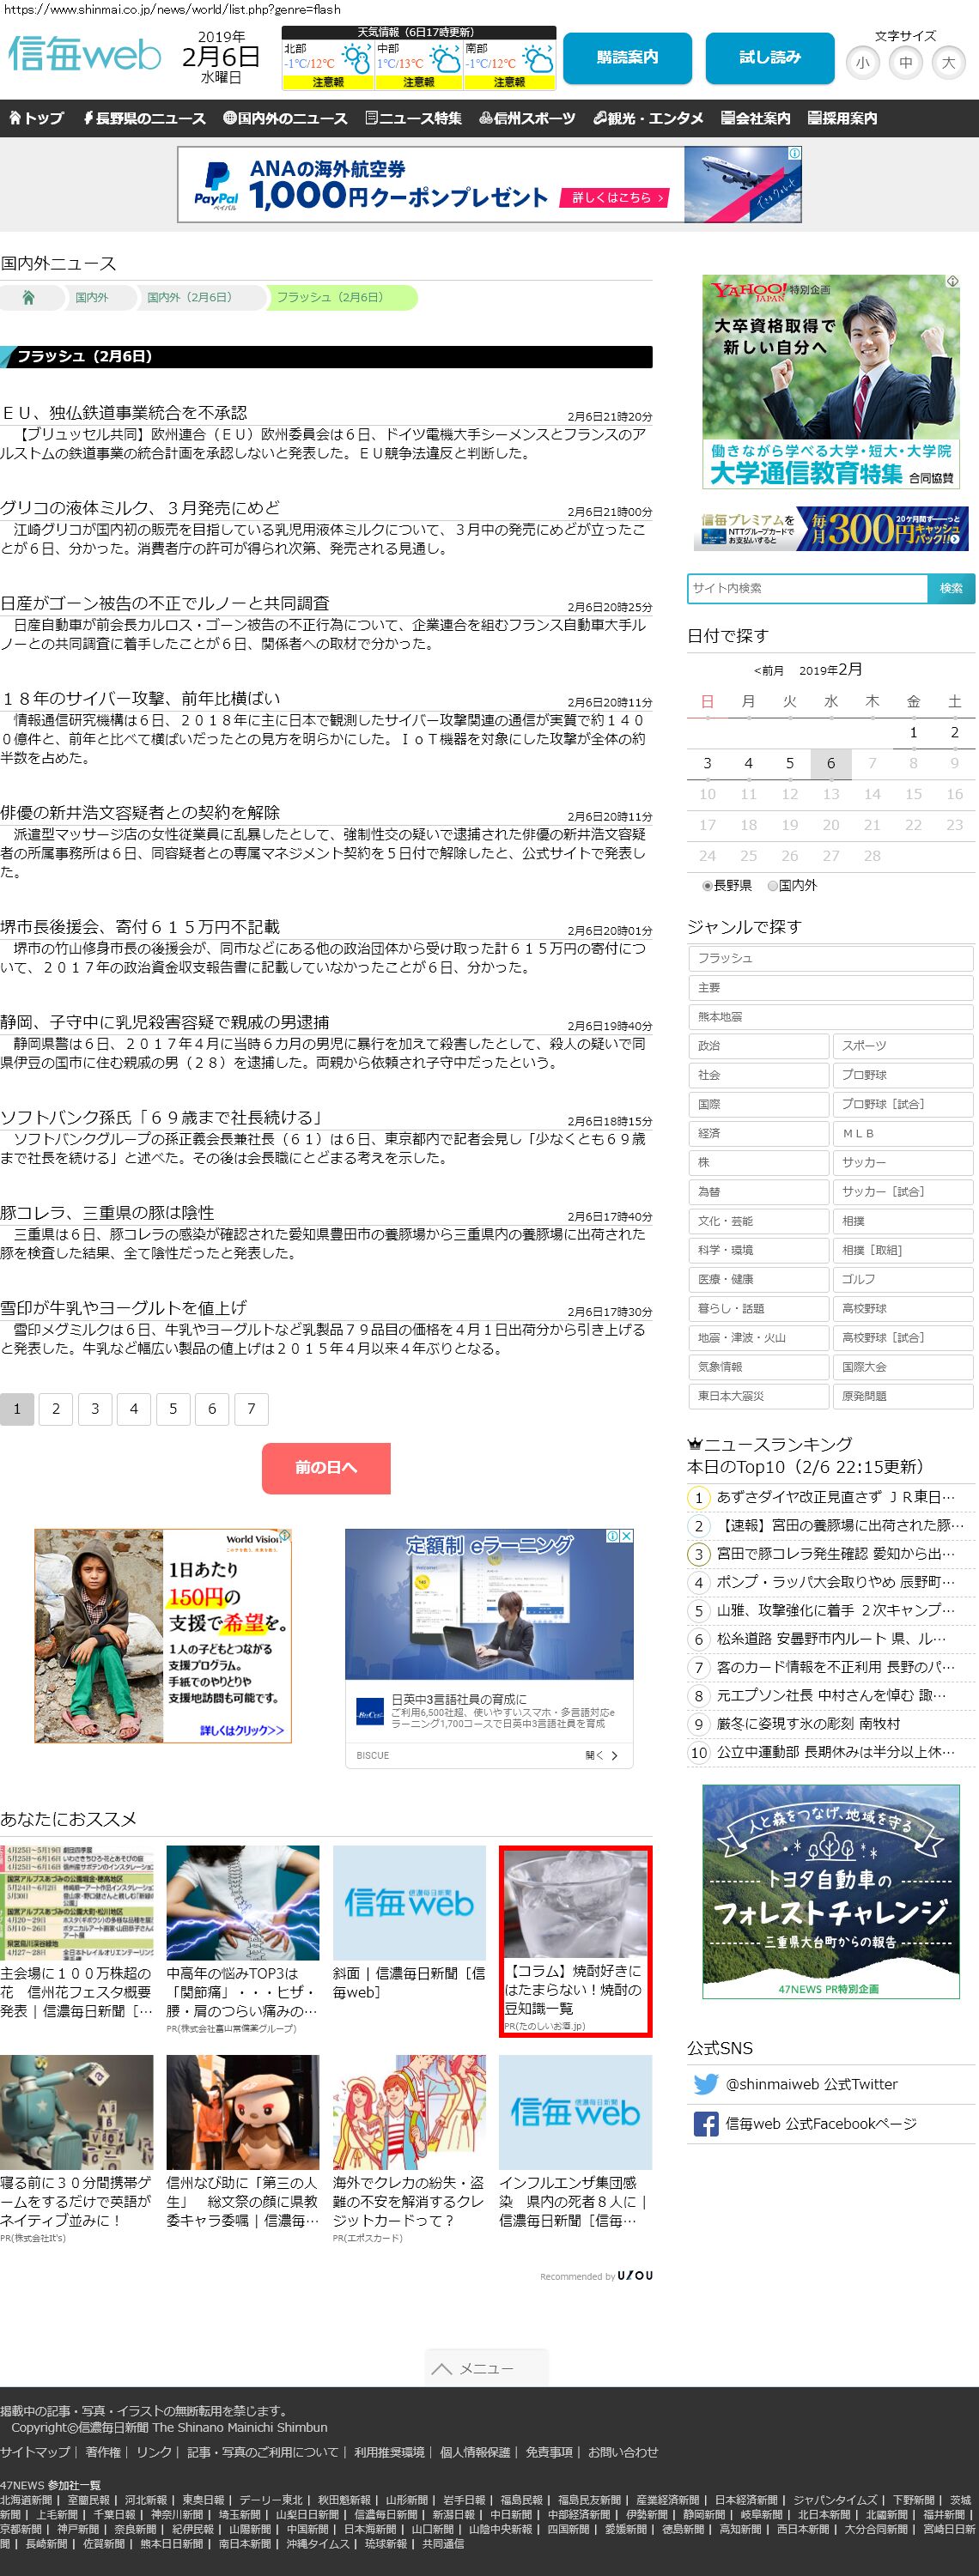
Task: Open 個人情報保護 footer link
Action: point(476,2452)
